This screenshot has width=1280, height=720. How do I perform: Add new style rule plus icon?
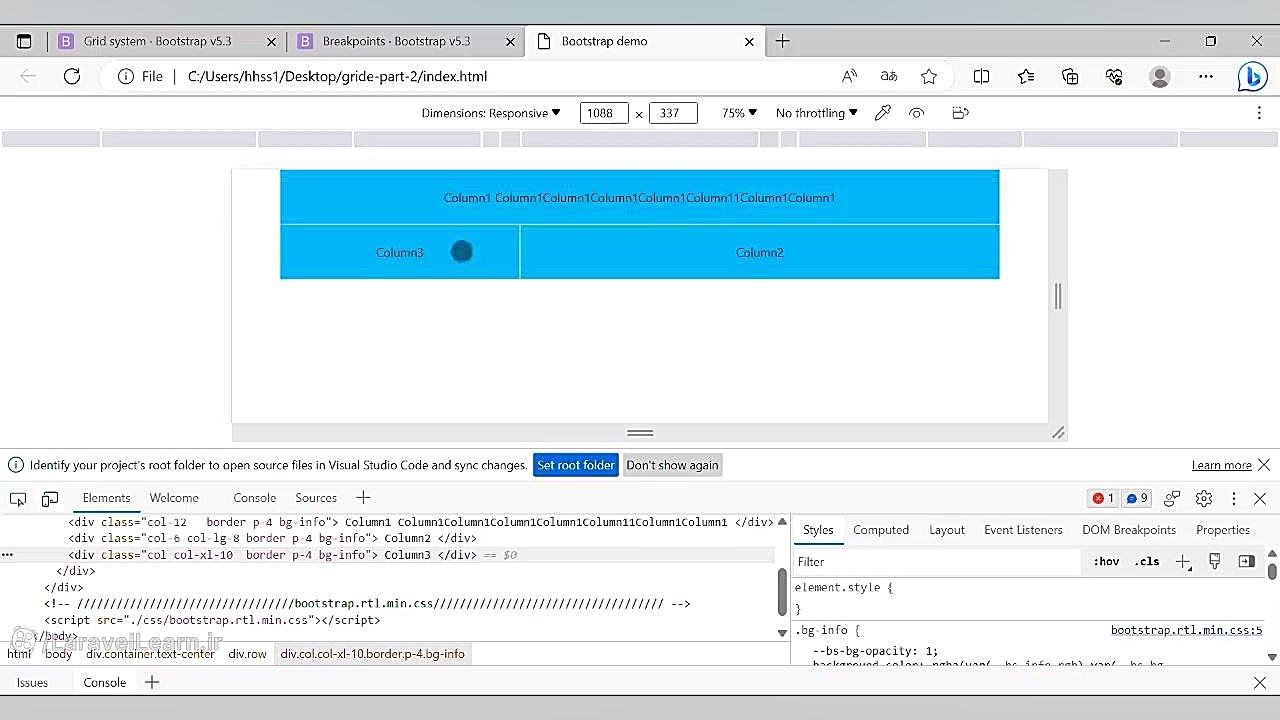[1183, 562]
